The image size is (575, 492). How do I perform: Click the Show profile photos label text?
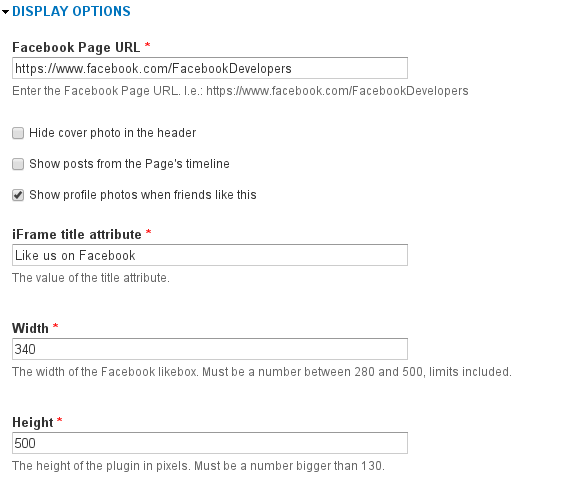143,195
